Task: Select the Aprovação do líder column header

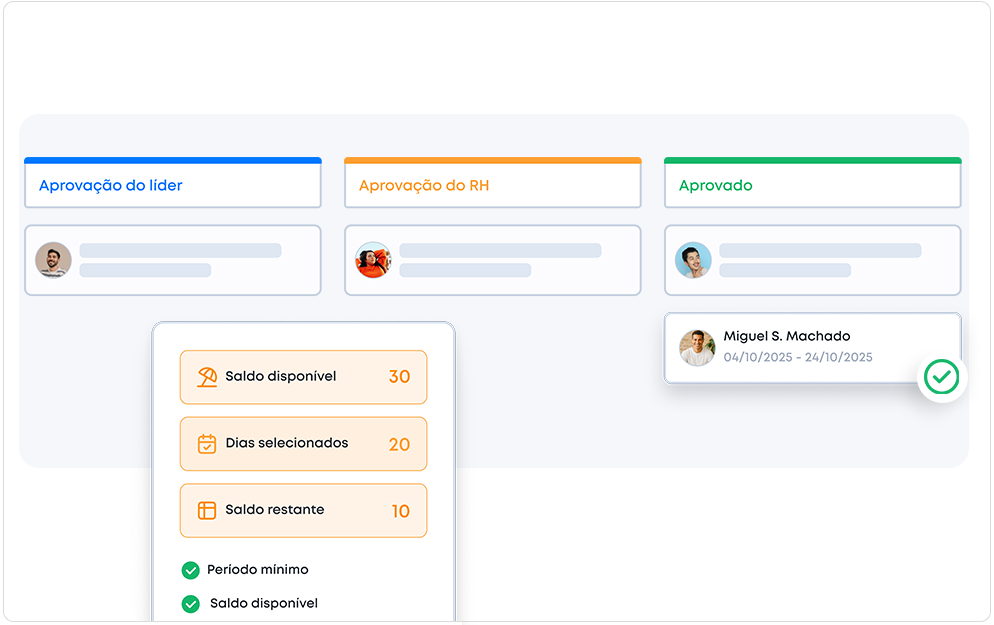Action: tap(172, 185)
